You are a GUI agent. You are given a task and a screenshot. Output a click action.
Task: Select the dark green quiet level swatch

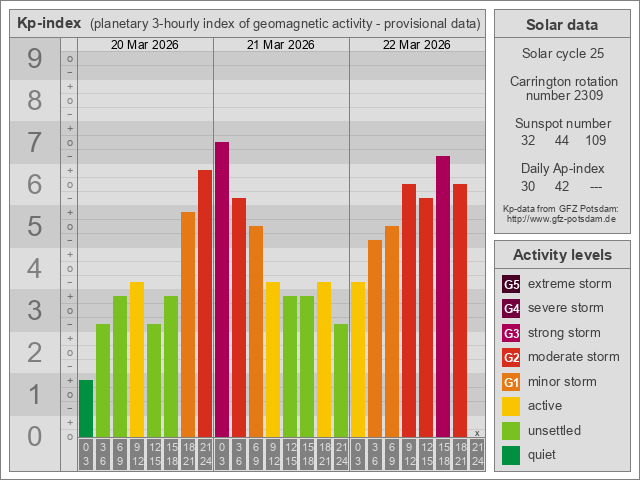[x=511, y=455]
